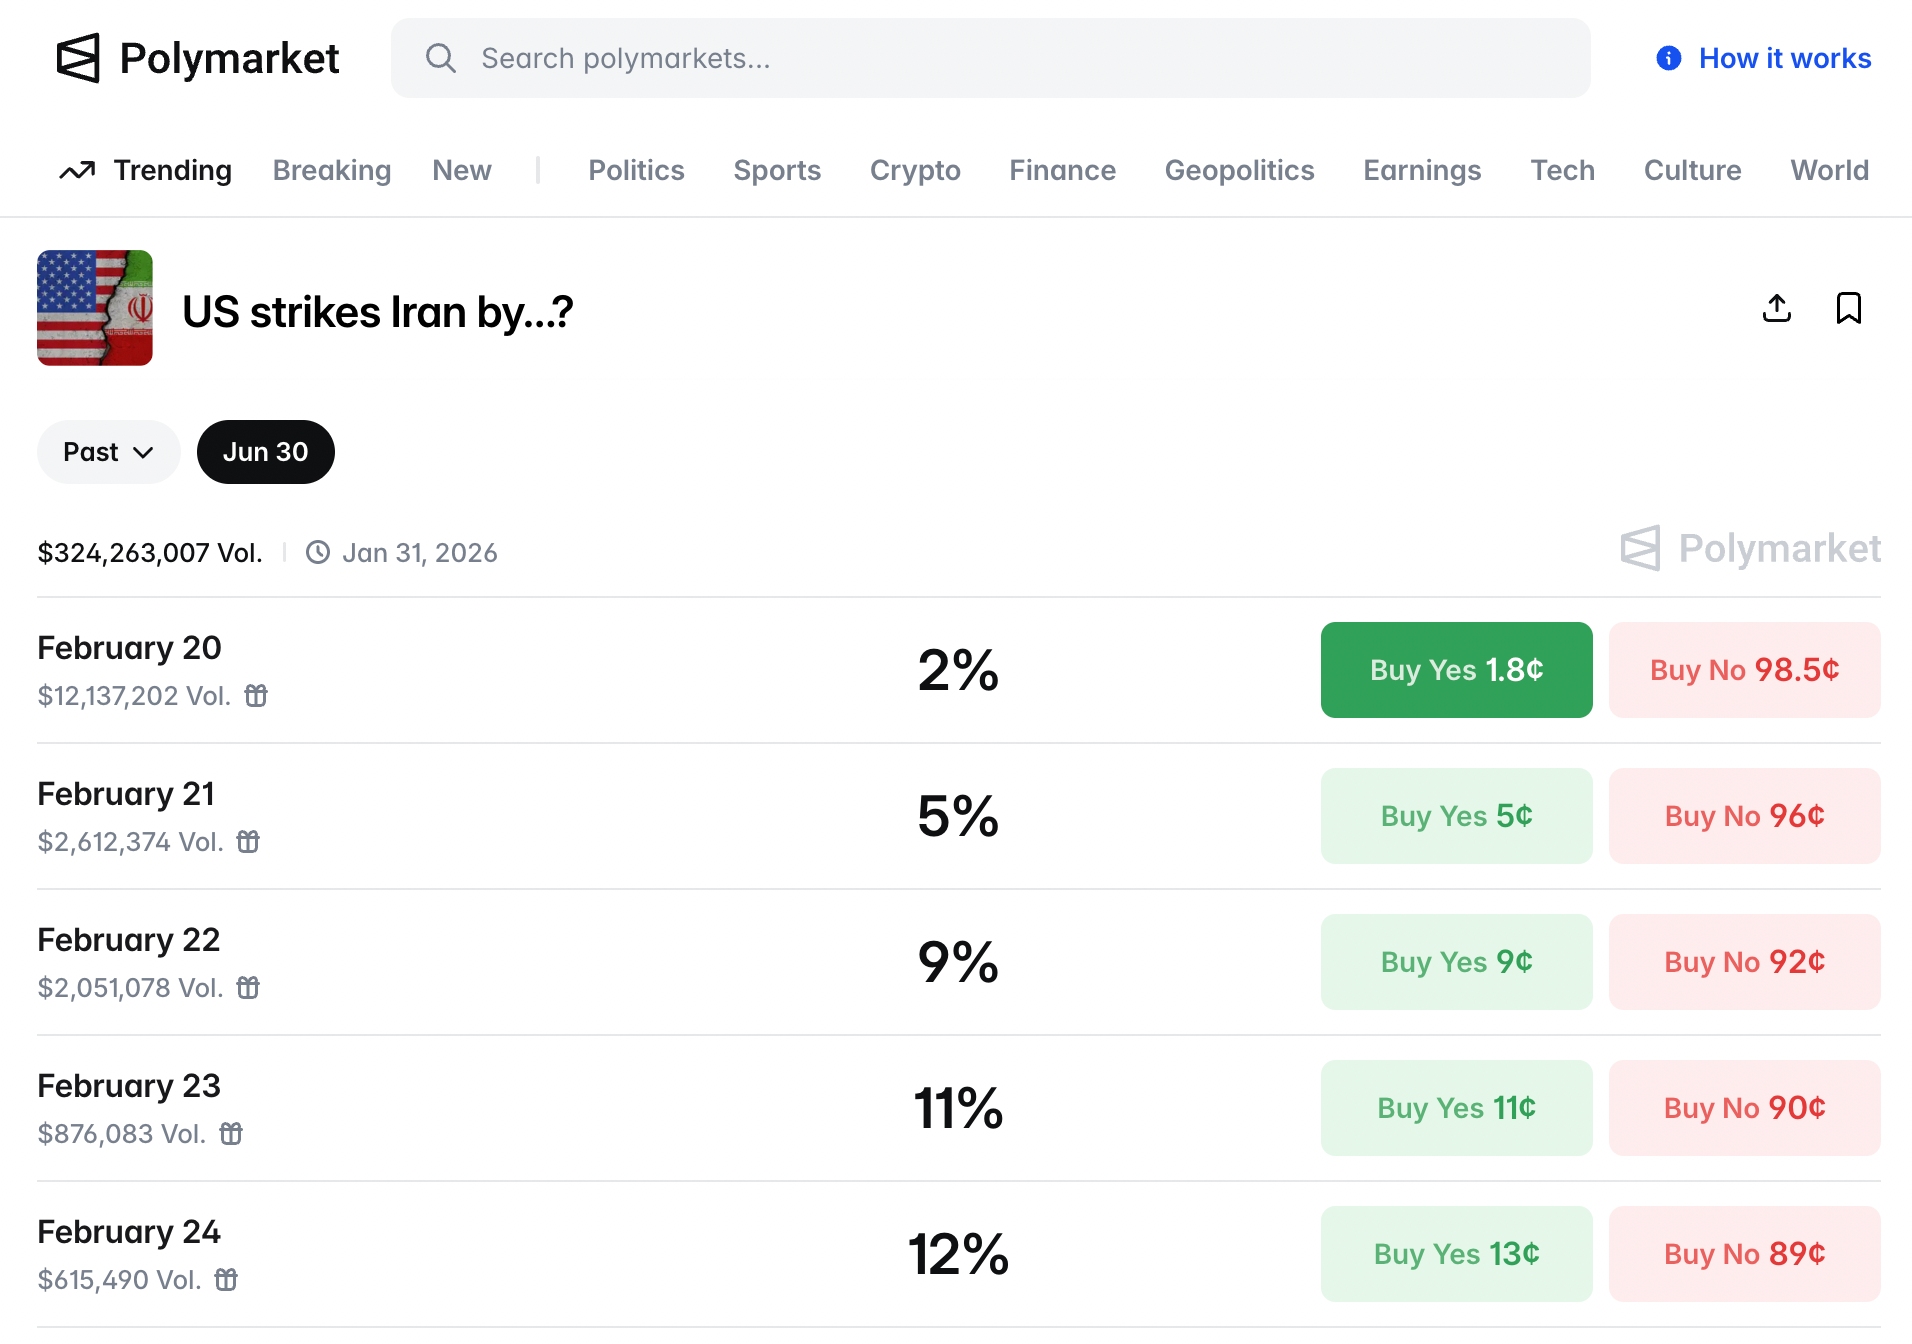Image resolution: width=1912 pixels, height=1344 pixels.
Task: Click the share upload icon
Action: click(x=1776, y=308)
